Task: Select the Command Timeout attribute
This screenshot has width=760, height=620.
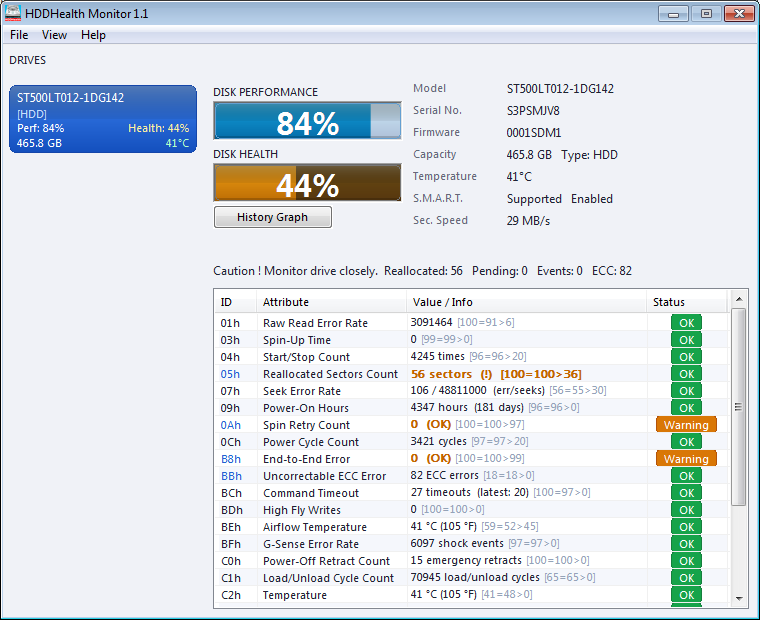Action: tap(311, 493)
